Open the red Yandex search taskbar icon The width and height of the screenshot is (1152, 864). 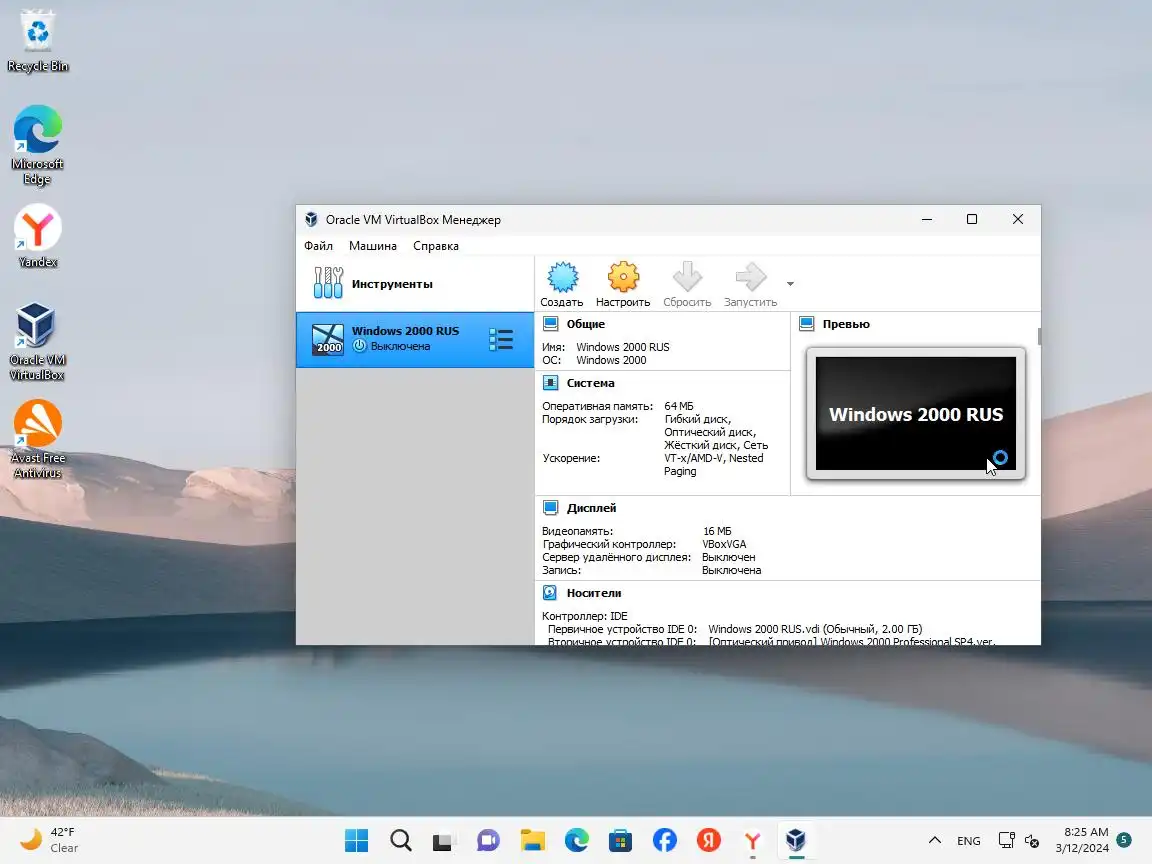(708, 840)
